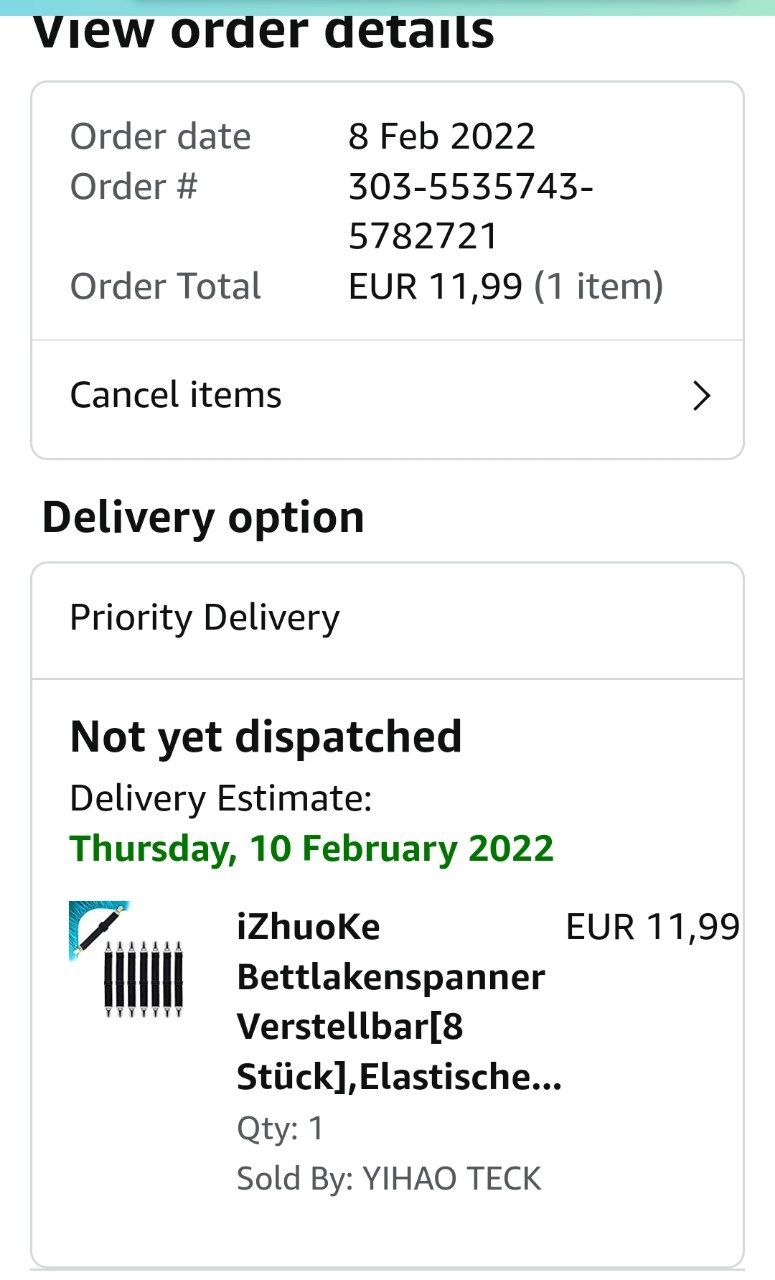This screenshot has height=1280, width=775.
Task: Tap the Priority Delivery row
Action: pyautogui.click(x=205, y=618)
